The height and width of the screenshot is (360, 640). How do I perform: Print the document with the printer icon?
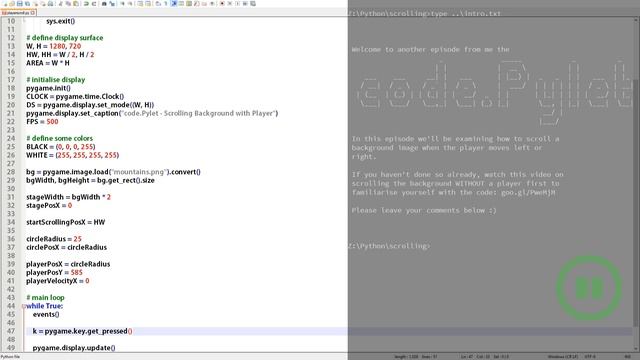[x=50, y=4]
